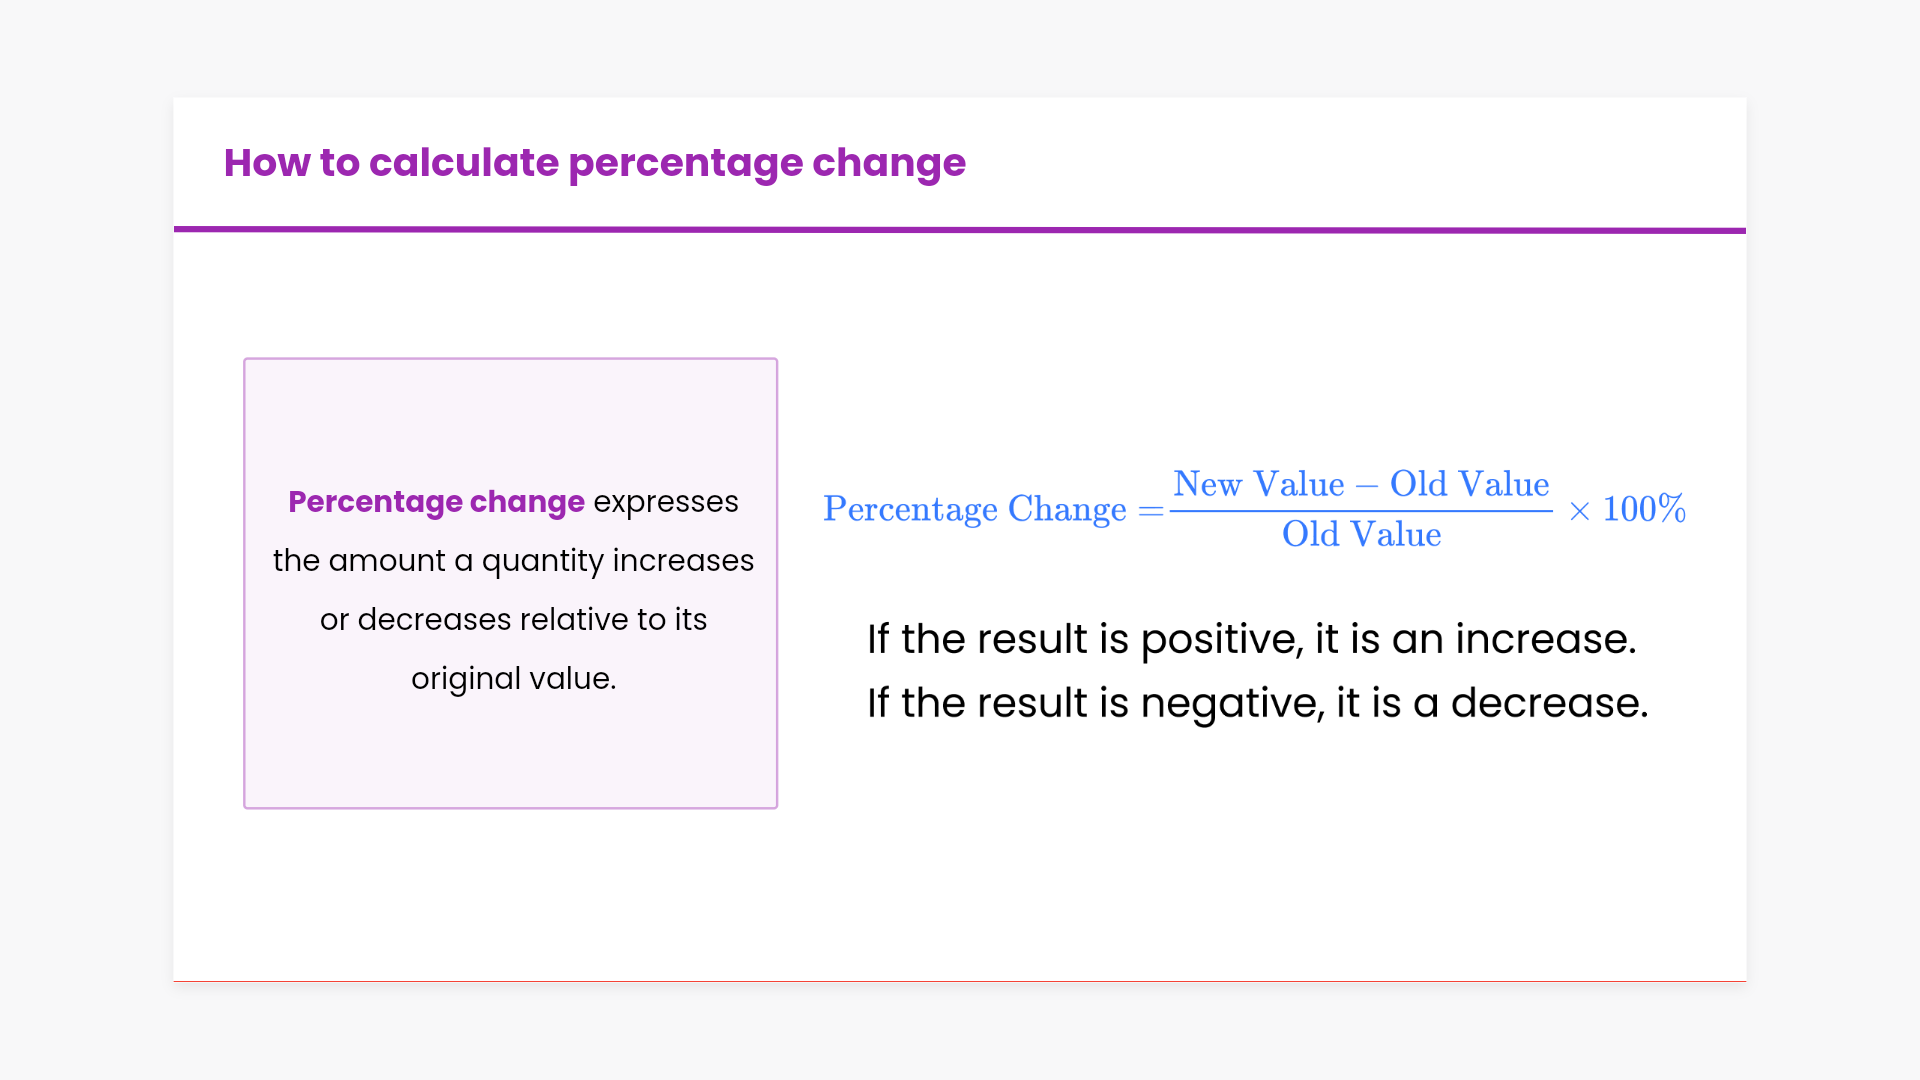Click '100%' at the end of the formula
This screenshot has width=1920, height=1080.
pyautogui.click(x=1643, y=509)
